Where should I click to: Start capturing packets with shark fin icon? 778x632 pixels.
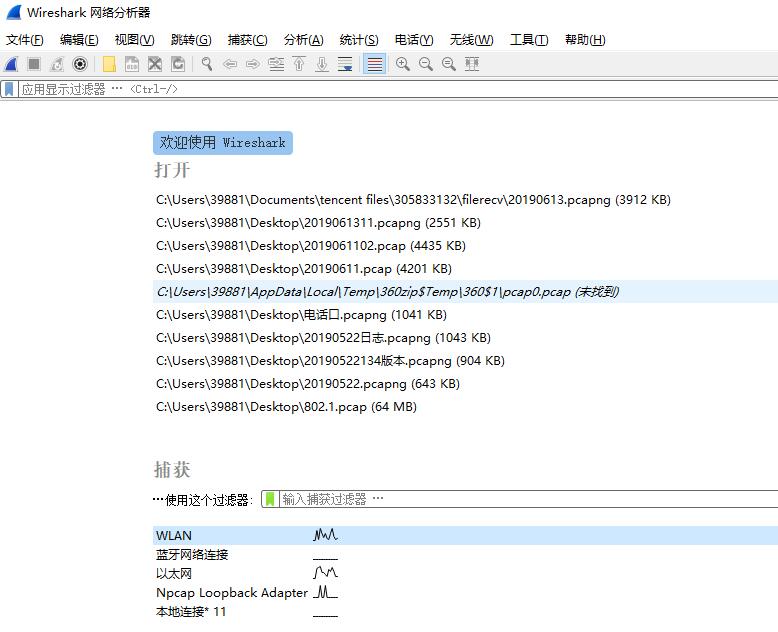[x=12, y=64]
